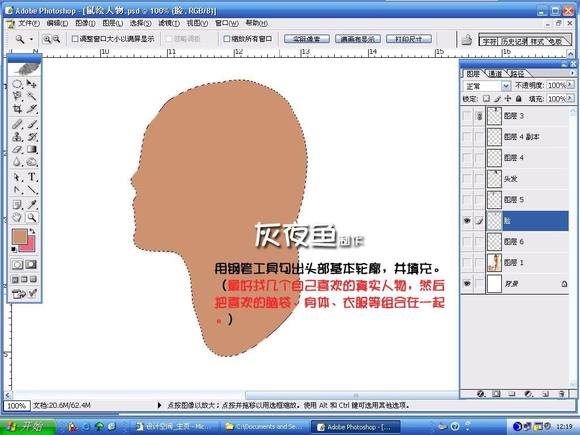Screen dimensions: 580x435
Task: Select the Blur tool
Action: tap(17, 162)
